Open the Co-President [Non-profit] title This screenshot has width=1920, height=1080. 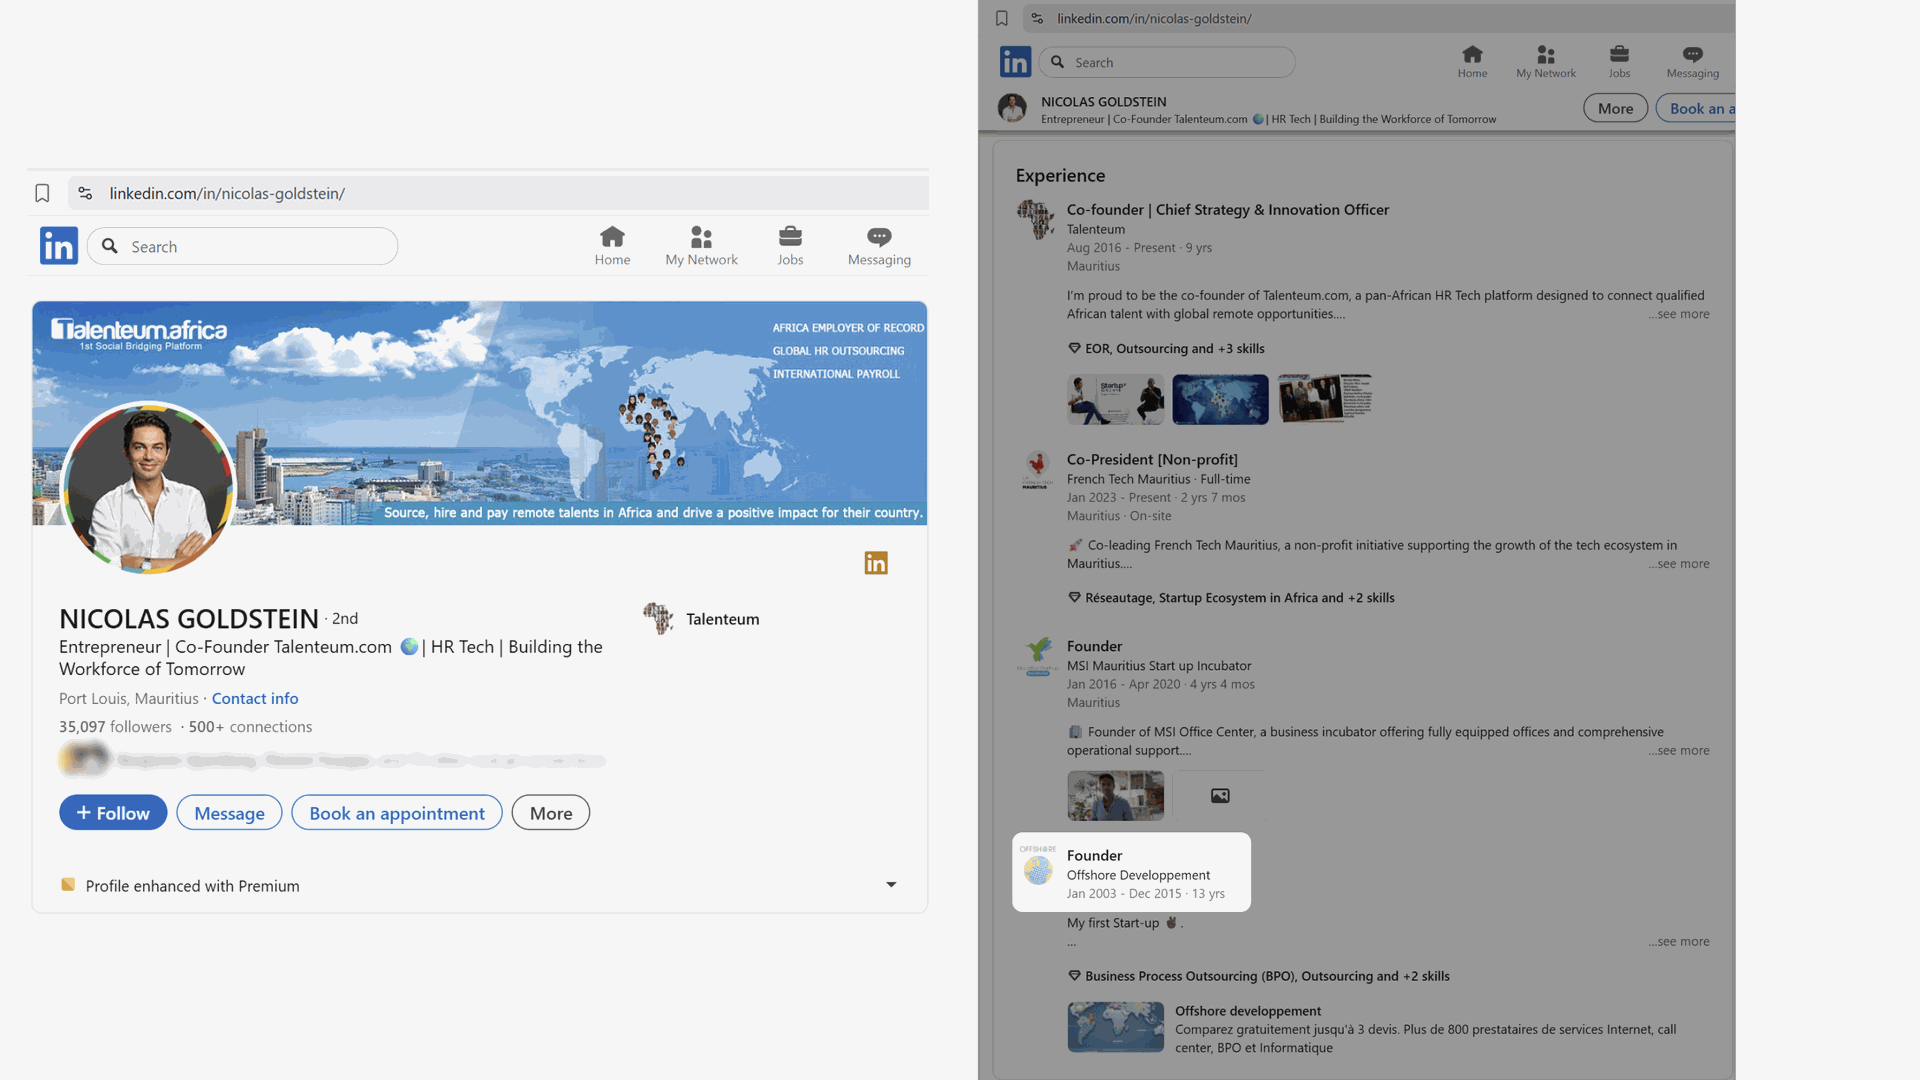[x=1152, y=460]
